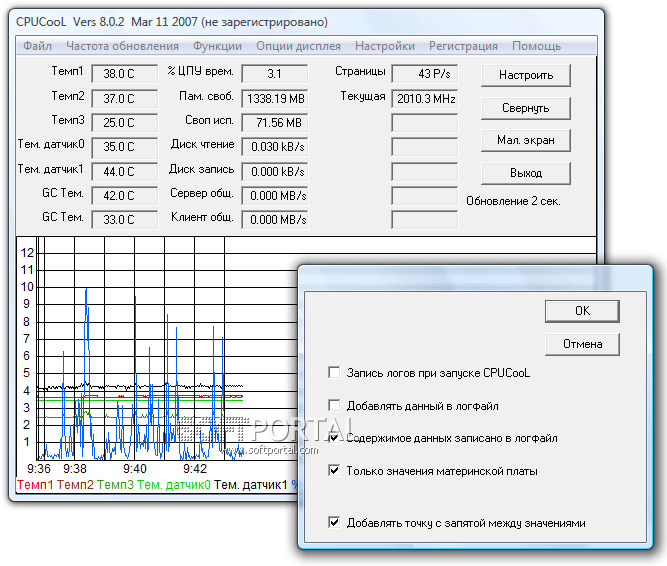Switch to Мал. экран mode
The image size is (667, 566).
pos(526,140)
